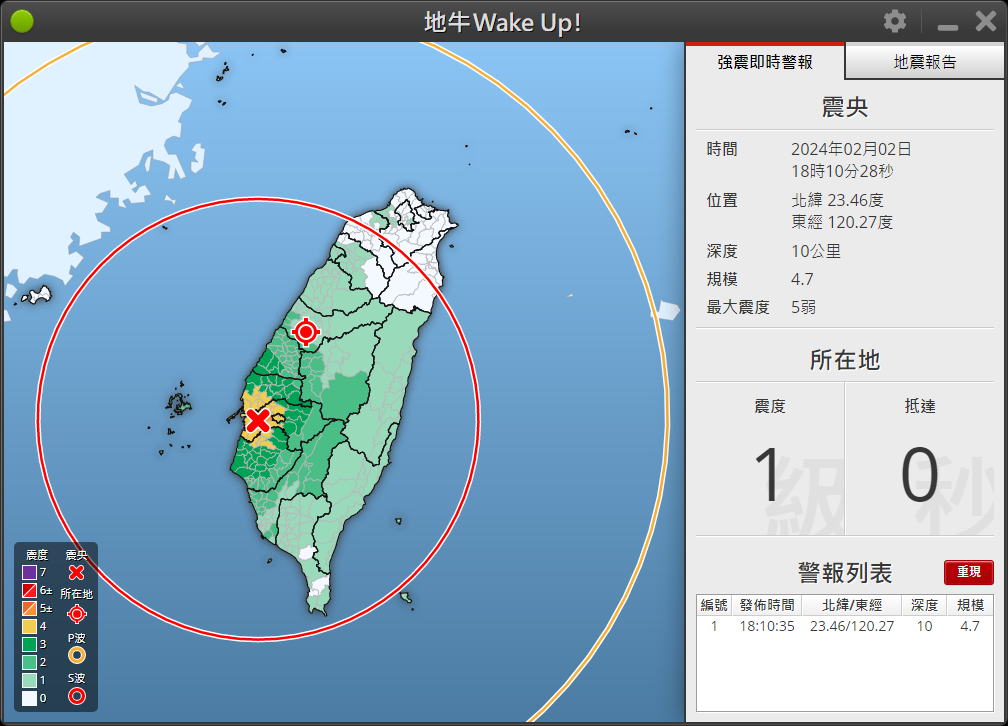Click the 規模 column header in alert list
This screenshot has width=1008, height=726.
point(970,605)
